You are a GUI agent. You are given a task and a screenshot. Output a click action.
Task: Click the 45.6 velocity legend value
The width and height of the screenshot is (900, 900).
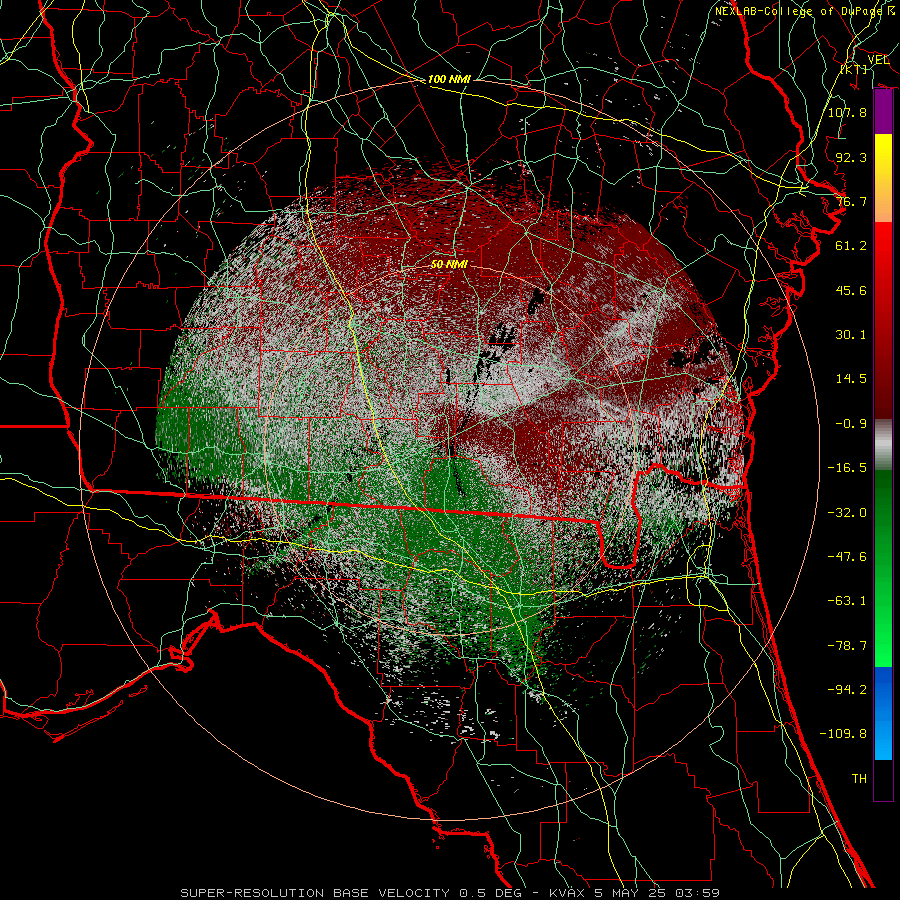coord(851,290)
